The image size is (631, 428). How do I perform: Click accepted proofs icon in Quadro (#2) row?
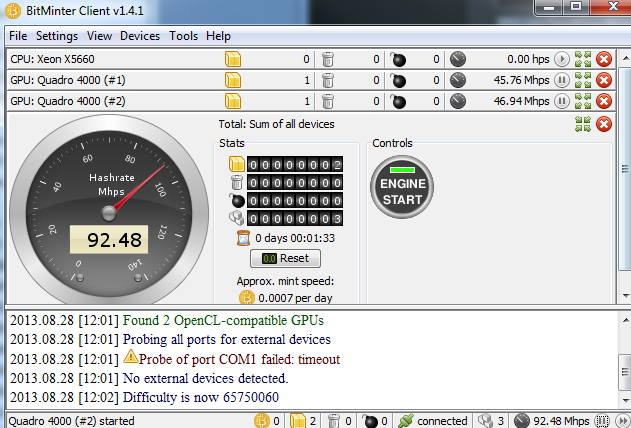click(233, 101)
